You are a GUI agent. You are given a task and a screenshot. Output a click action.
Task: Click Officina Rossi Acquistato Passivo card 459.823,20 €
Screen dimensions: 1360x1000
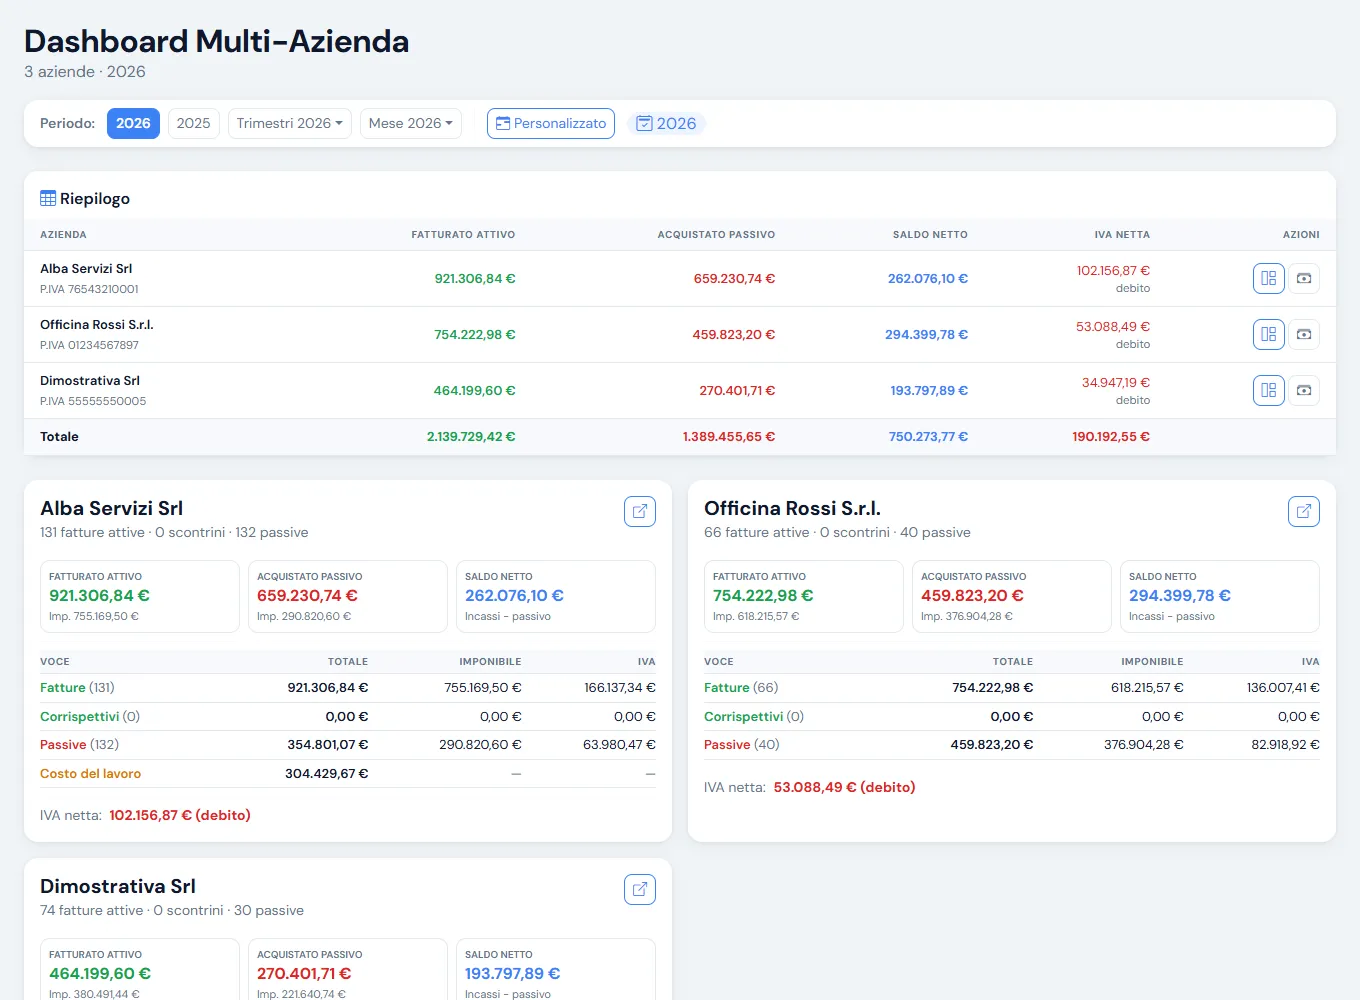[x=1012, y=596]
